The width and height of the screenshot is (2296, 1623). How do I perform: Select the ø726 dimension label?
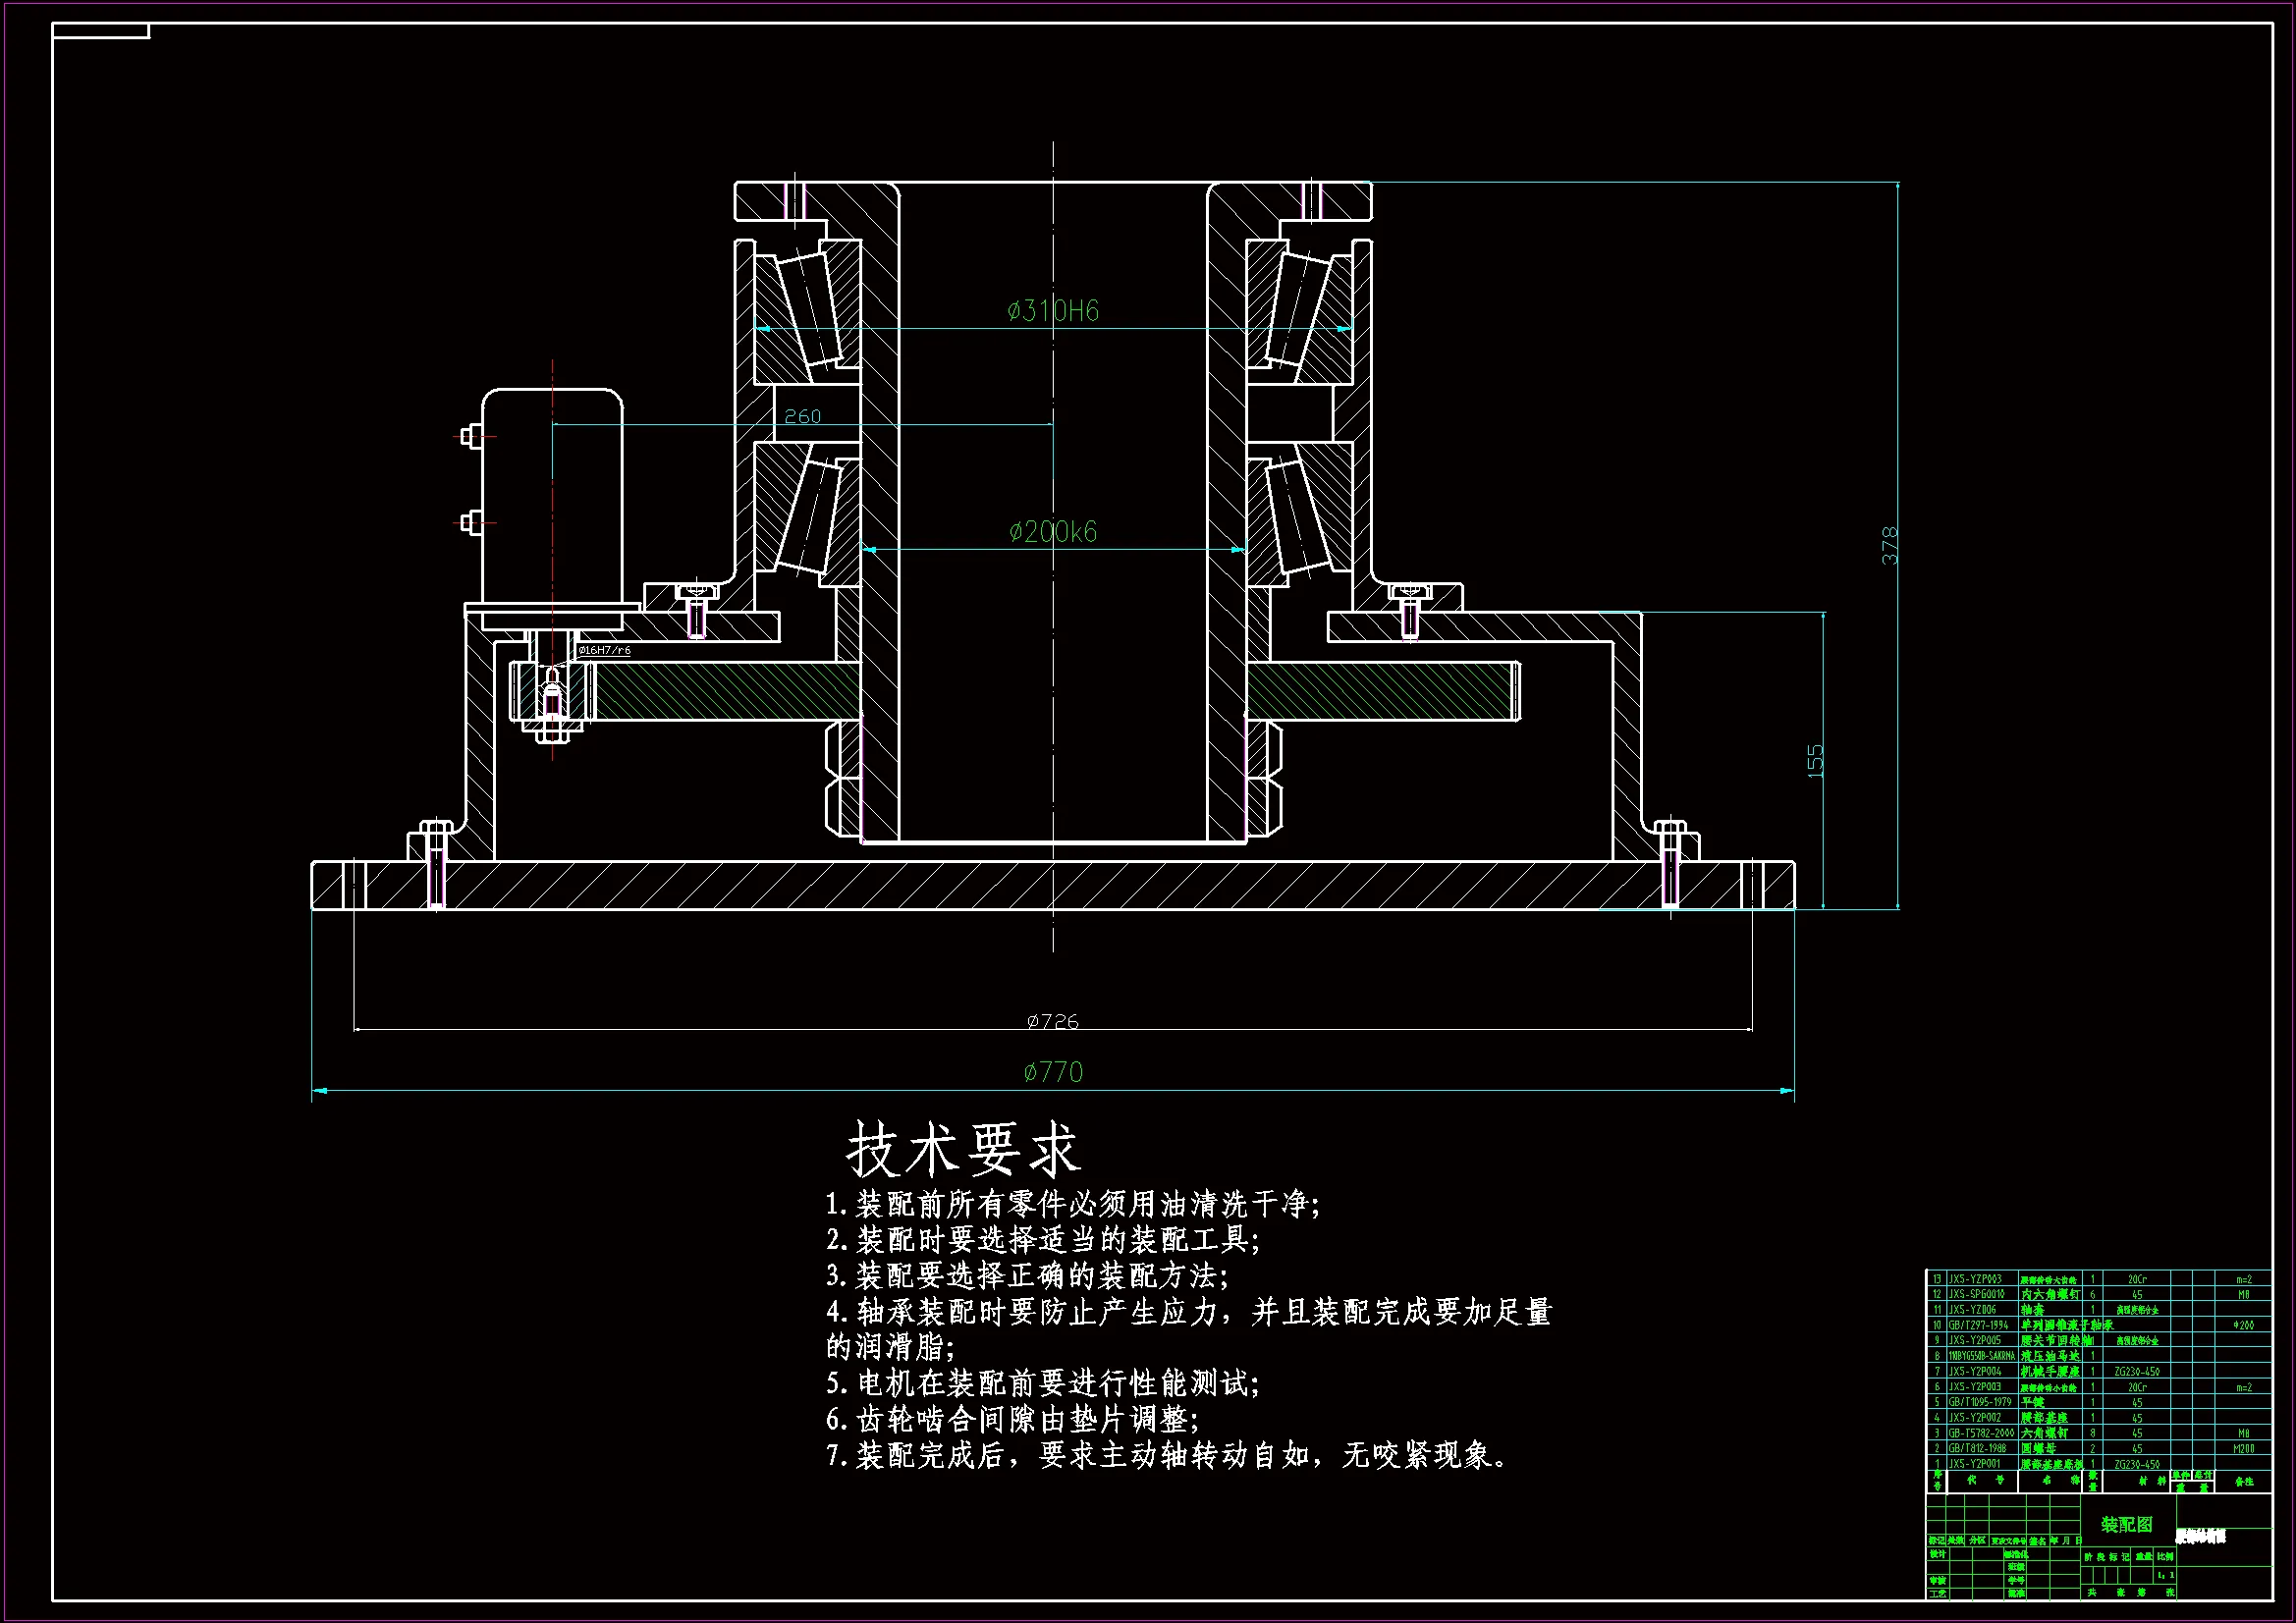(1052, 1021)
